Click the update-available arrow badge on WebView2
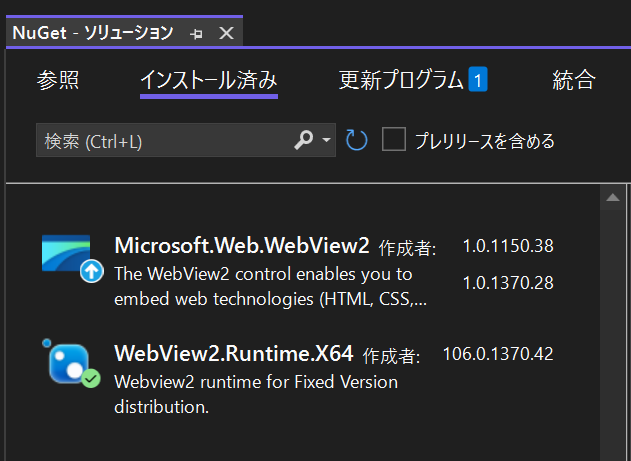 (x=91, y=271)
